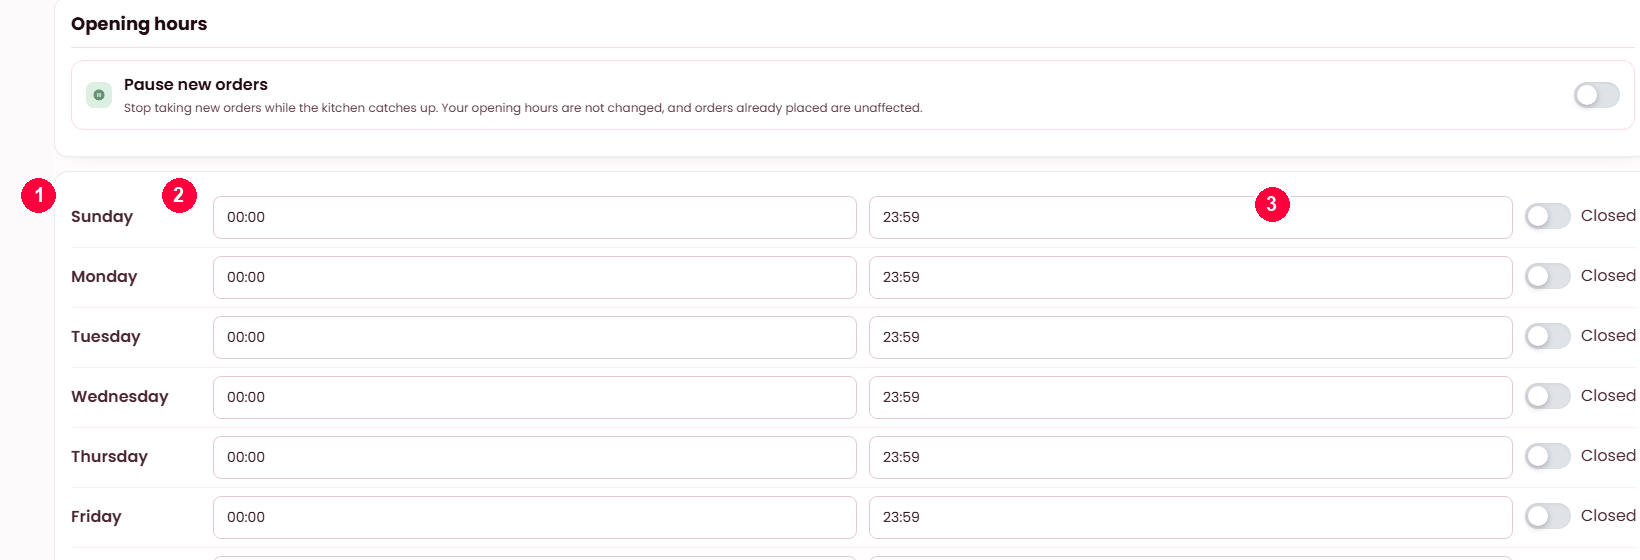Image resolution: width=1640 pixels, height=560 pixels.
Task: Click the Sunday closing time 23:59 field
Action: pos(1190,217)
